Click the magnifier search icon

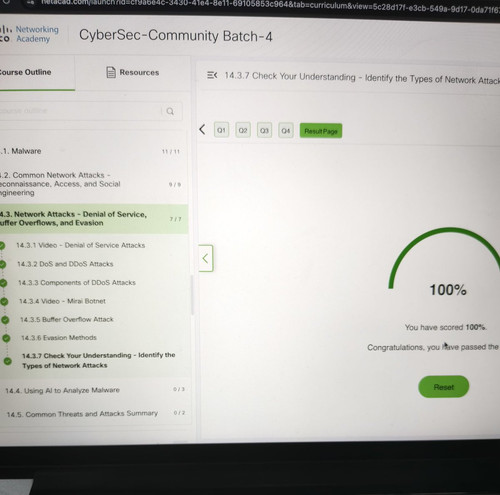click(x=170, y=111)
